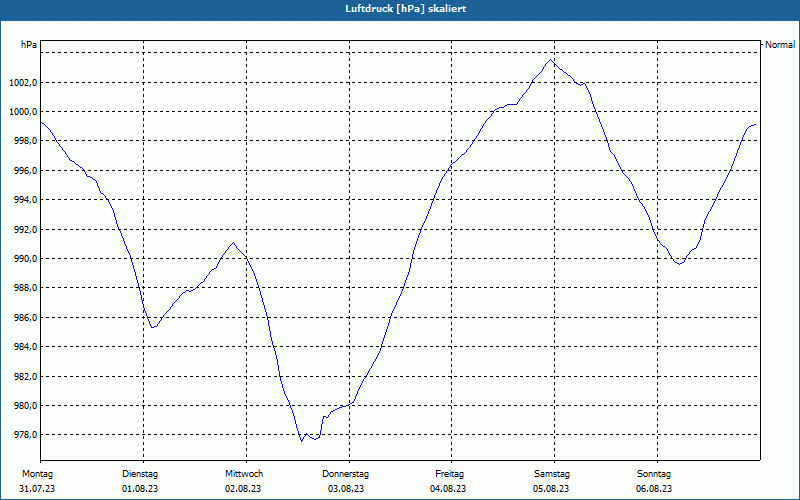Click the pressure curve's lowest point below 978
Viewport: 800px width, 500px height.
point(302,441)
